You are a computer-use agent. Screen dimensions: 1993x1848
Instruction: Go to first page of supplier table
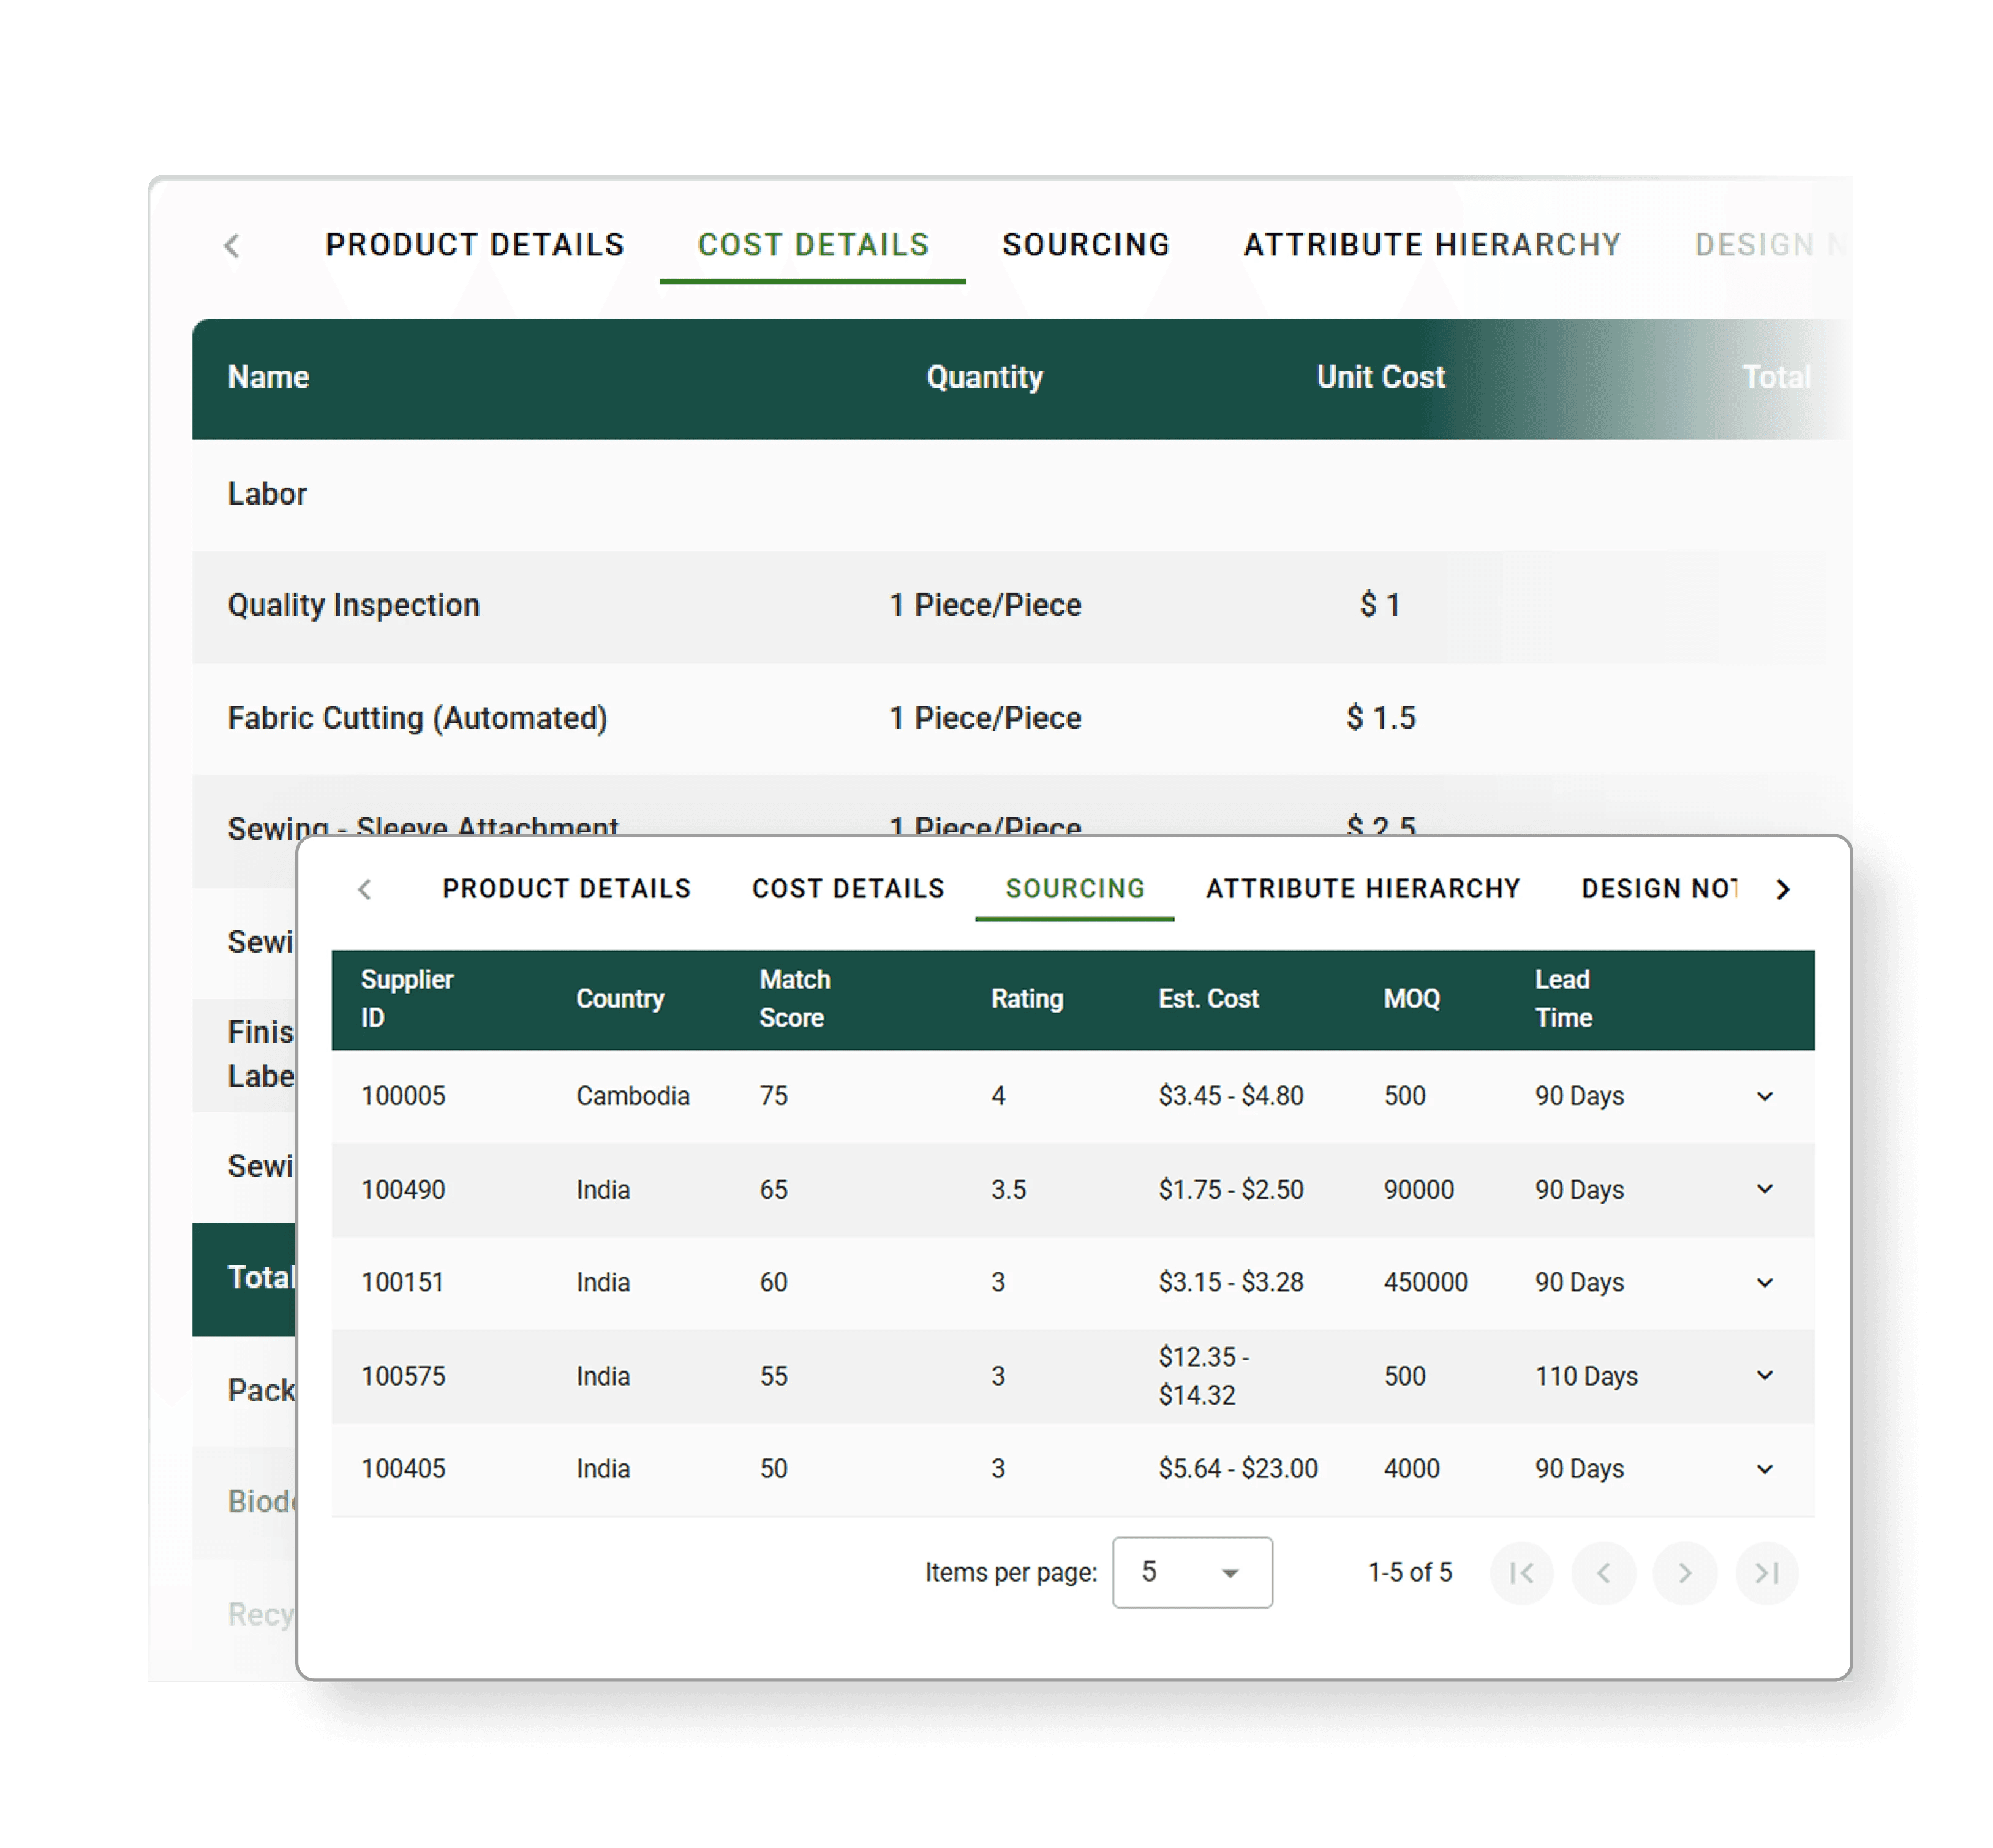click(1521, 1573)
